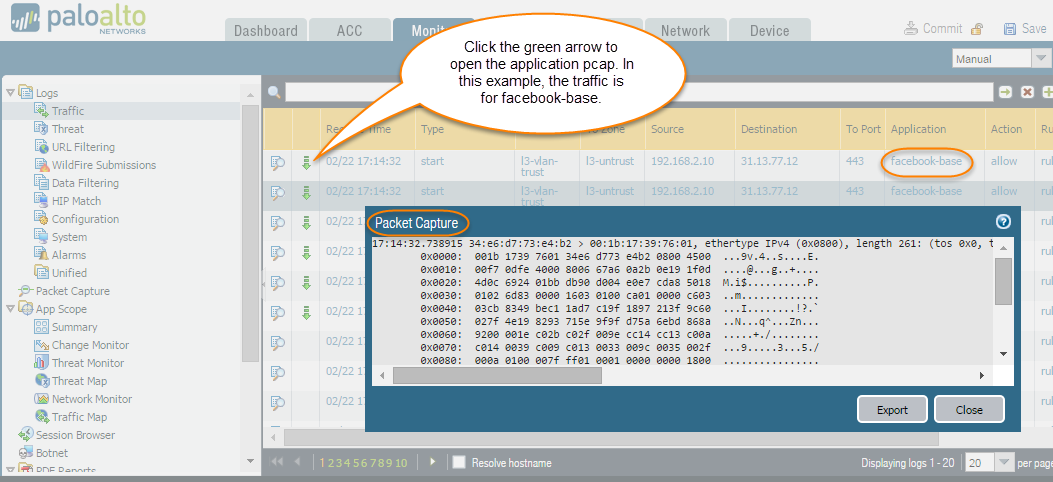
Task: Click the Packet Capture horizontal scrollbar
Action: [x=497, y=375]
